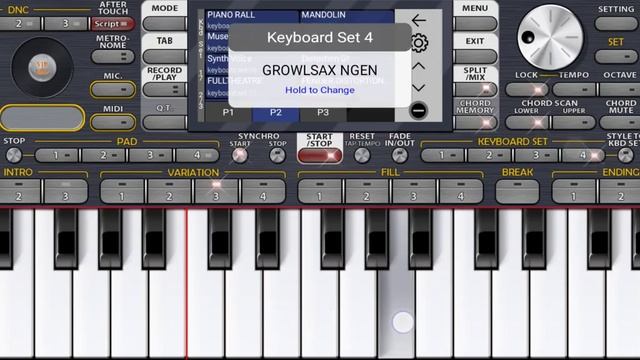Toggle the STYLE TO KBD SET button
This screenshot has height=360, width=640.
(x=625, y=156)
